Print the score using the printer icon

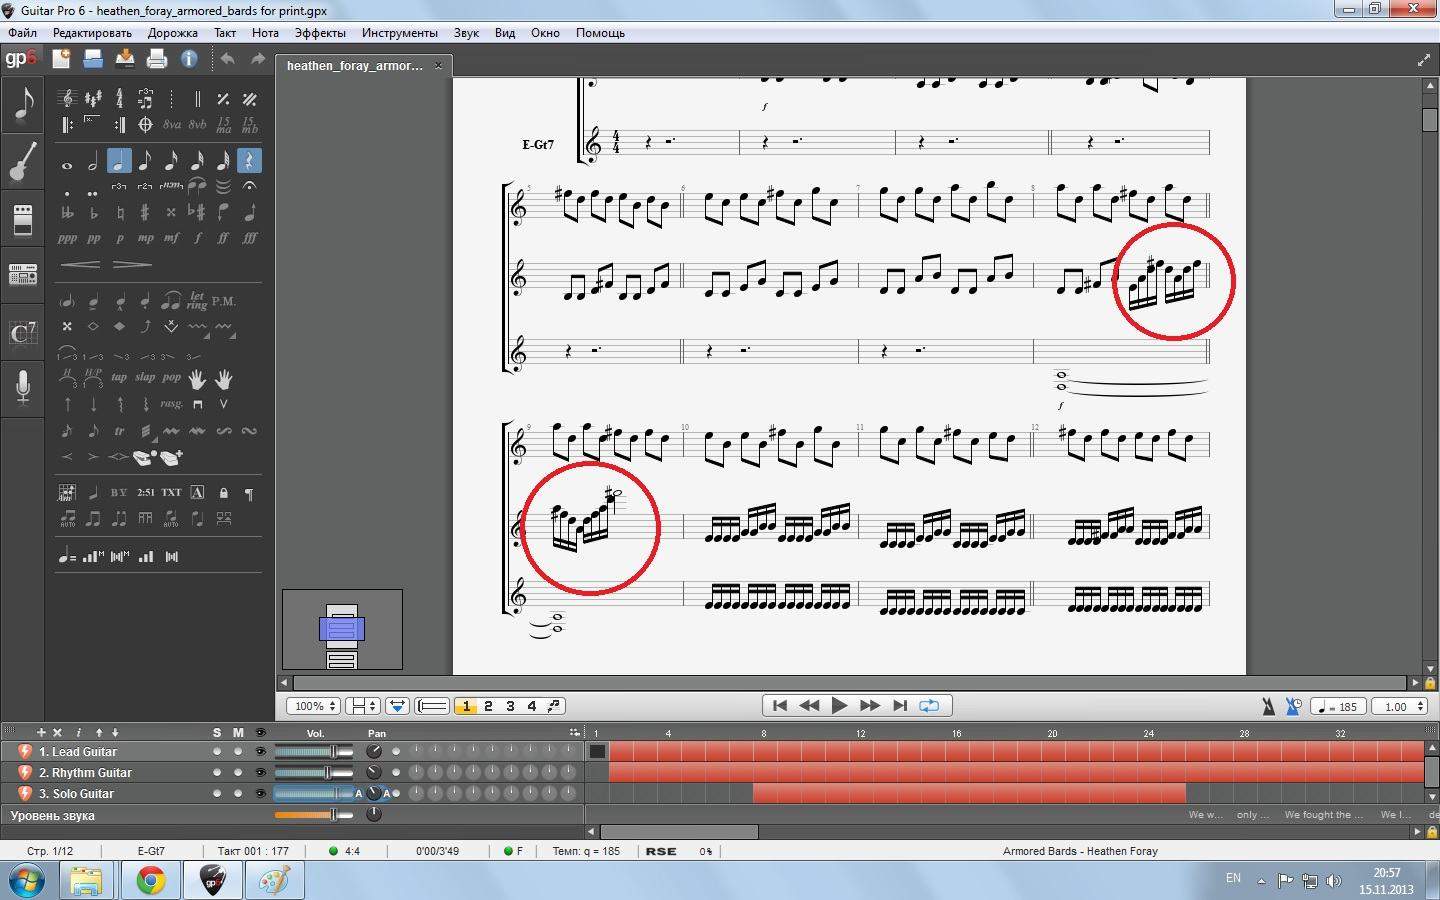pyautogui.click(x=157, y=59)
